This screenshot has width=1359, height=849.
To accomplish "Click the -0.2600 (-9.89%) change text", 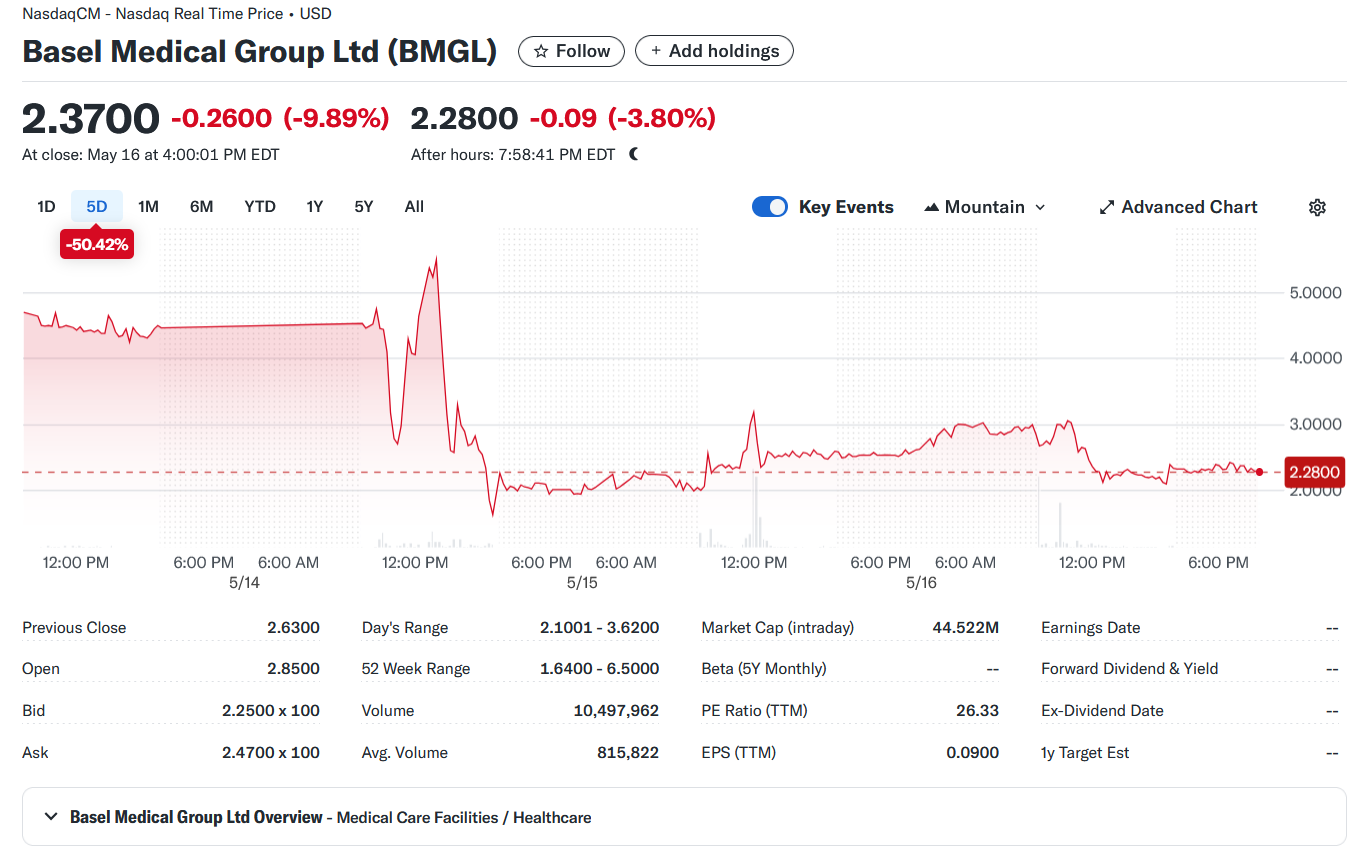I will coord(280,119).
